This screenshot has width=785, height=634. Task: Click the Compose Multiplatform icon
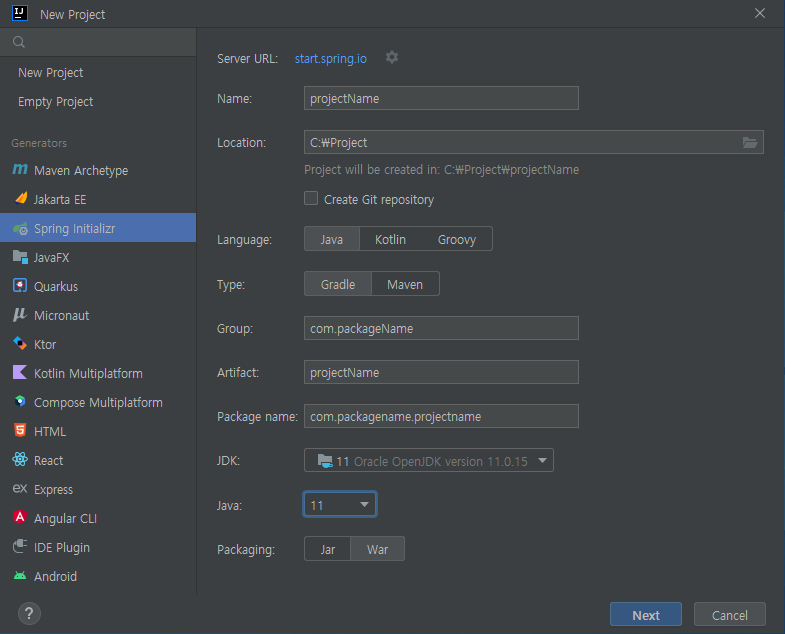(20, 402)
